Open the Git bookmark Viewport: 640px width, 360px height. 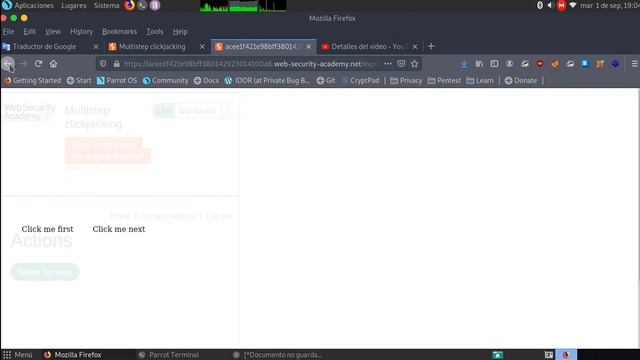pyautogui.click(x=326, y=80)
